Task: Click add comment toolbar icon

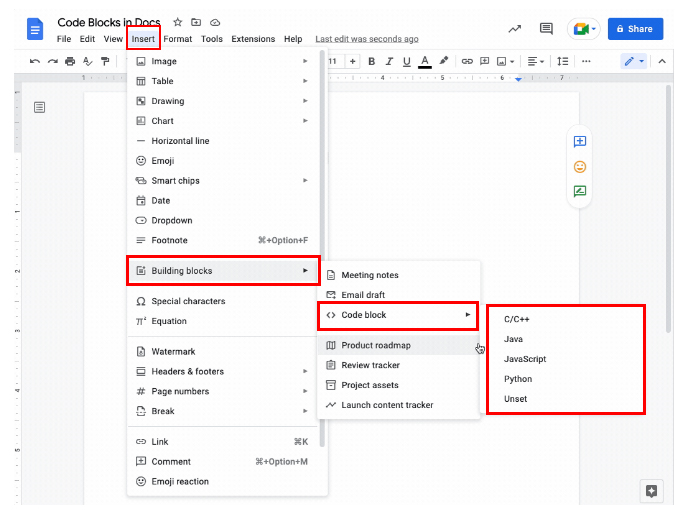Action: [485, 61]
